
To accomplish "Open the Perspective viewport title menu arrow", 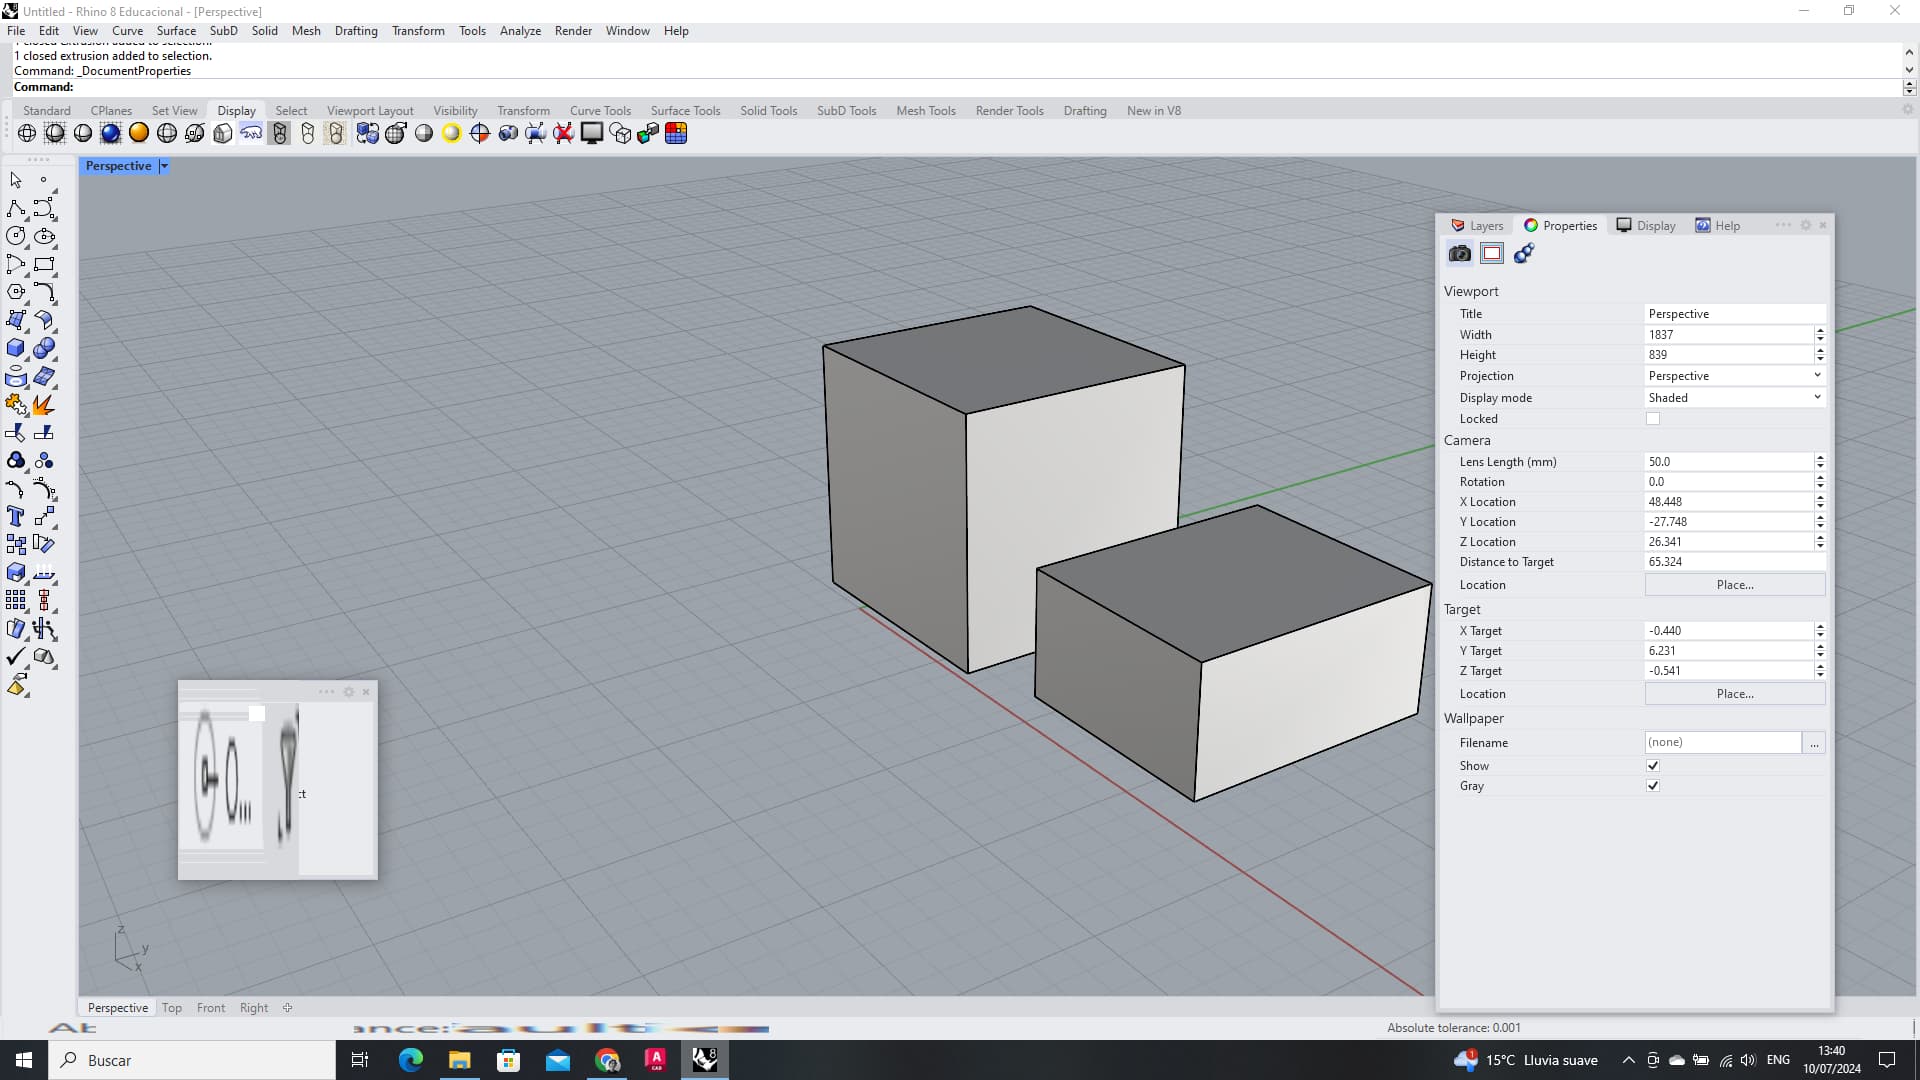I will tap(164, 166).
